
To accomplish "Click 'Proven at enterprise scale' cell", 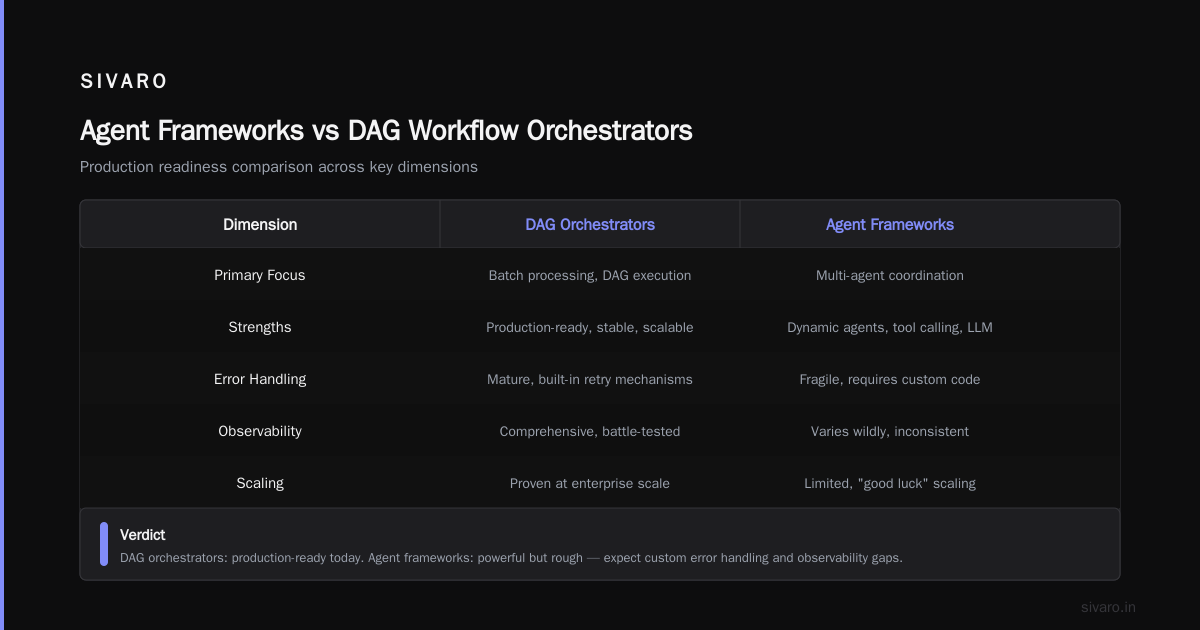I will (590, 483).
